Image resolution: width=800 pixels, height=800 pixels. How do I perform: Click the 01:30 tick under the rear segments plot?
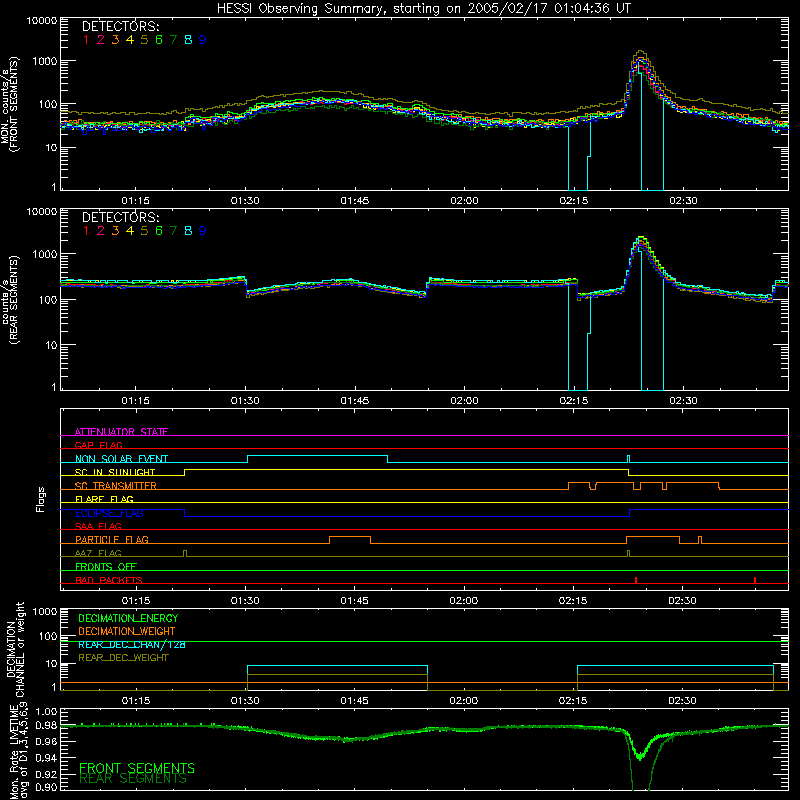pos(245,401)
